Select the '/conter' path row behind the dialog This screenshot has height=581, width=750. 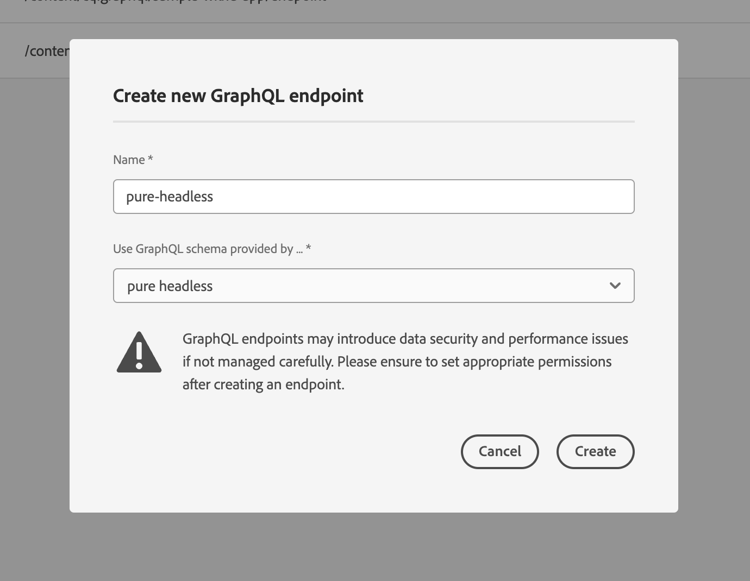pos(47,51)
